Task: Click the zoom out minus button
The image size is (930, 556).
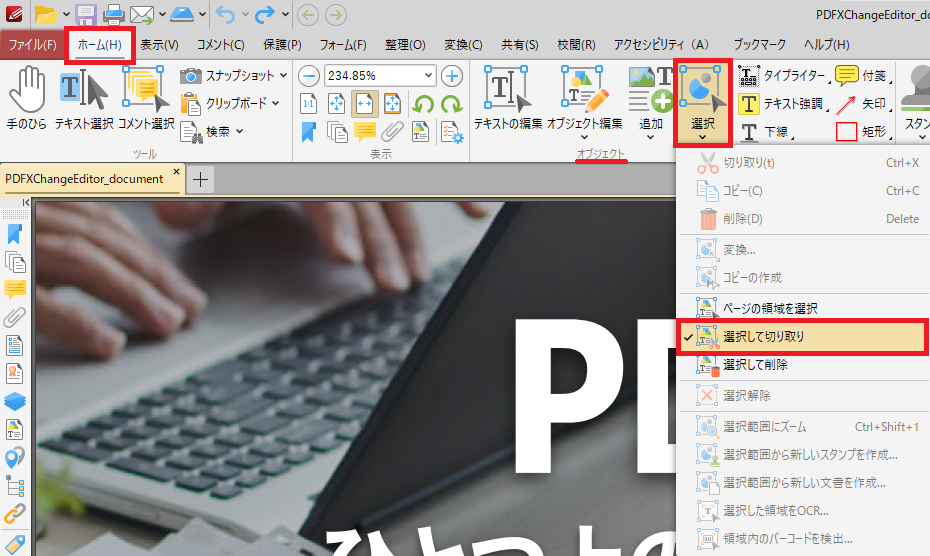Action: [308, 76]
